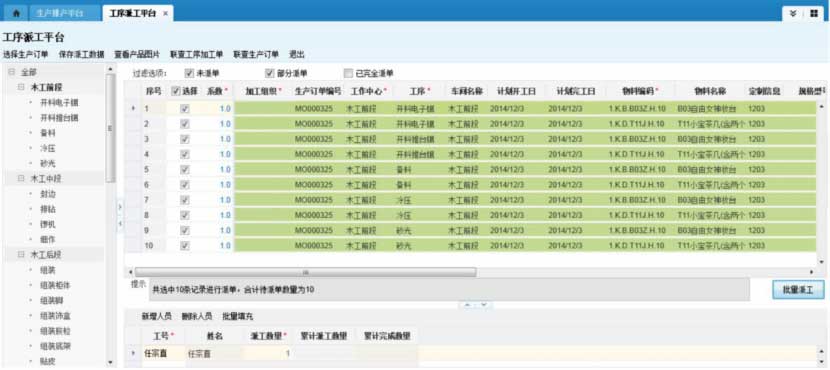Viewport: 830px width, 370px height.
Task: Click the grid vertical scrollbar up arrow
Action: (822, 106)
